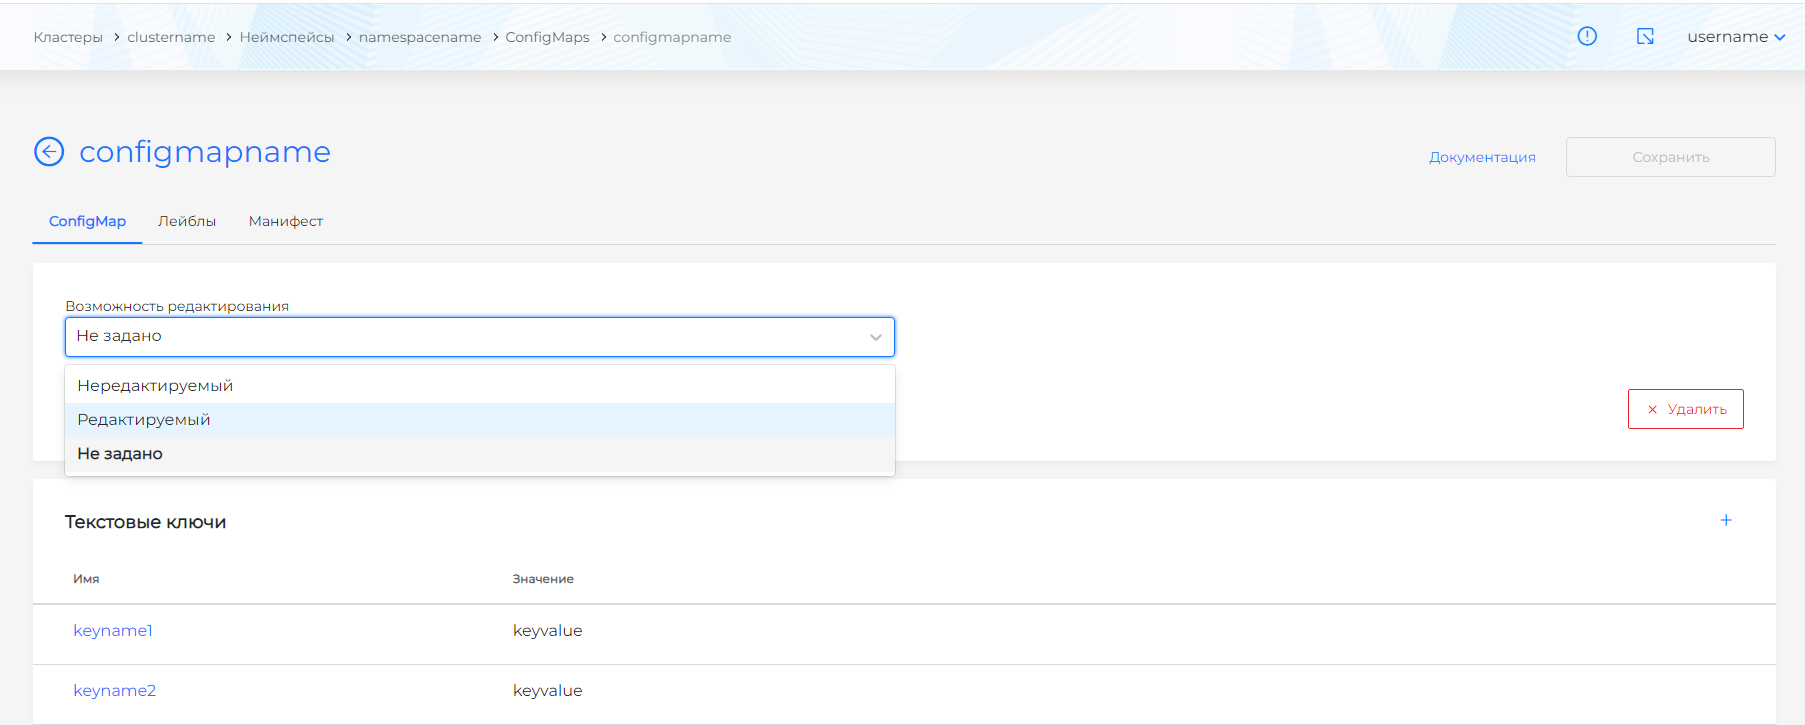The width and height of the screenshot is (1805, 725).
Task: Select 'Нередактируемый' option in dropdown
Action: tap(155, 386)
